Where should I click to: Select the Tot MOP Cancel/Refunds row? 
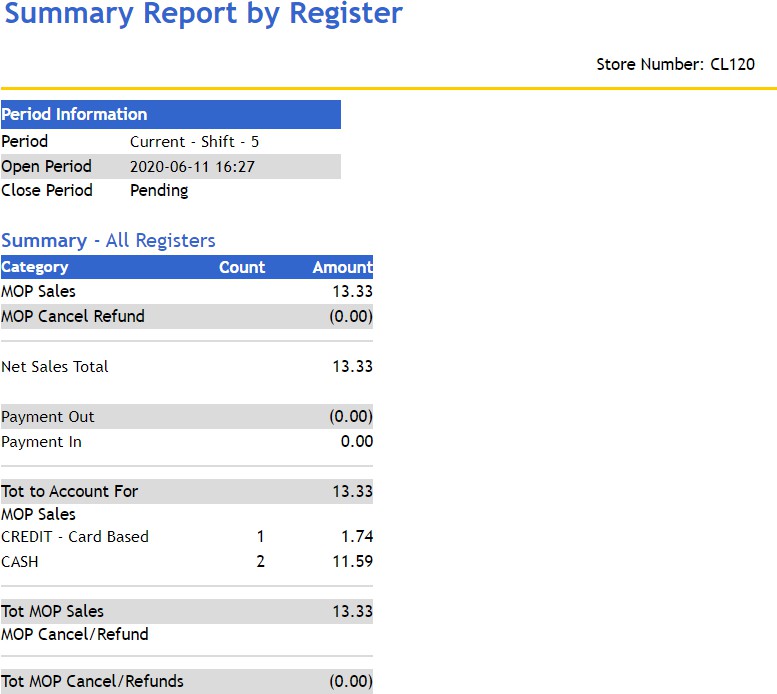[187, 682]
